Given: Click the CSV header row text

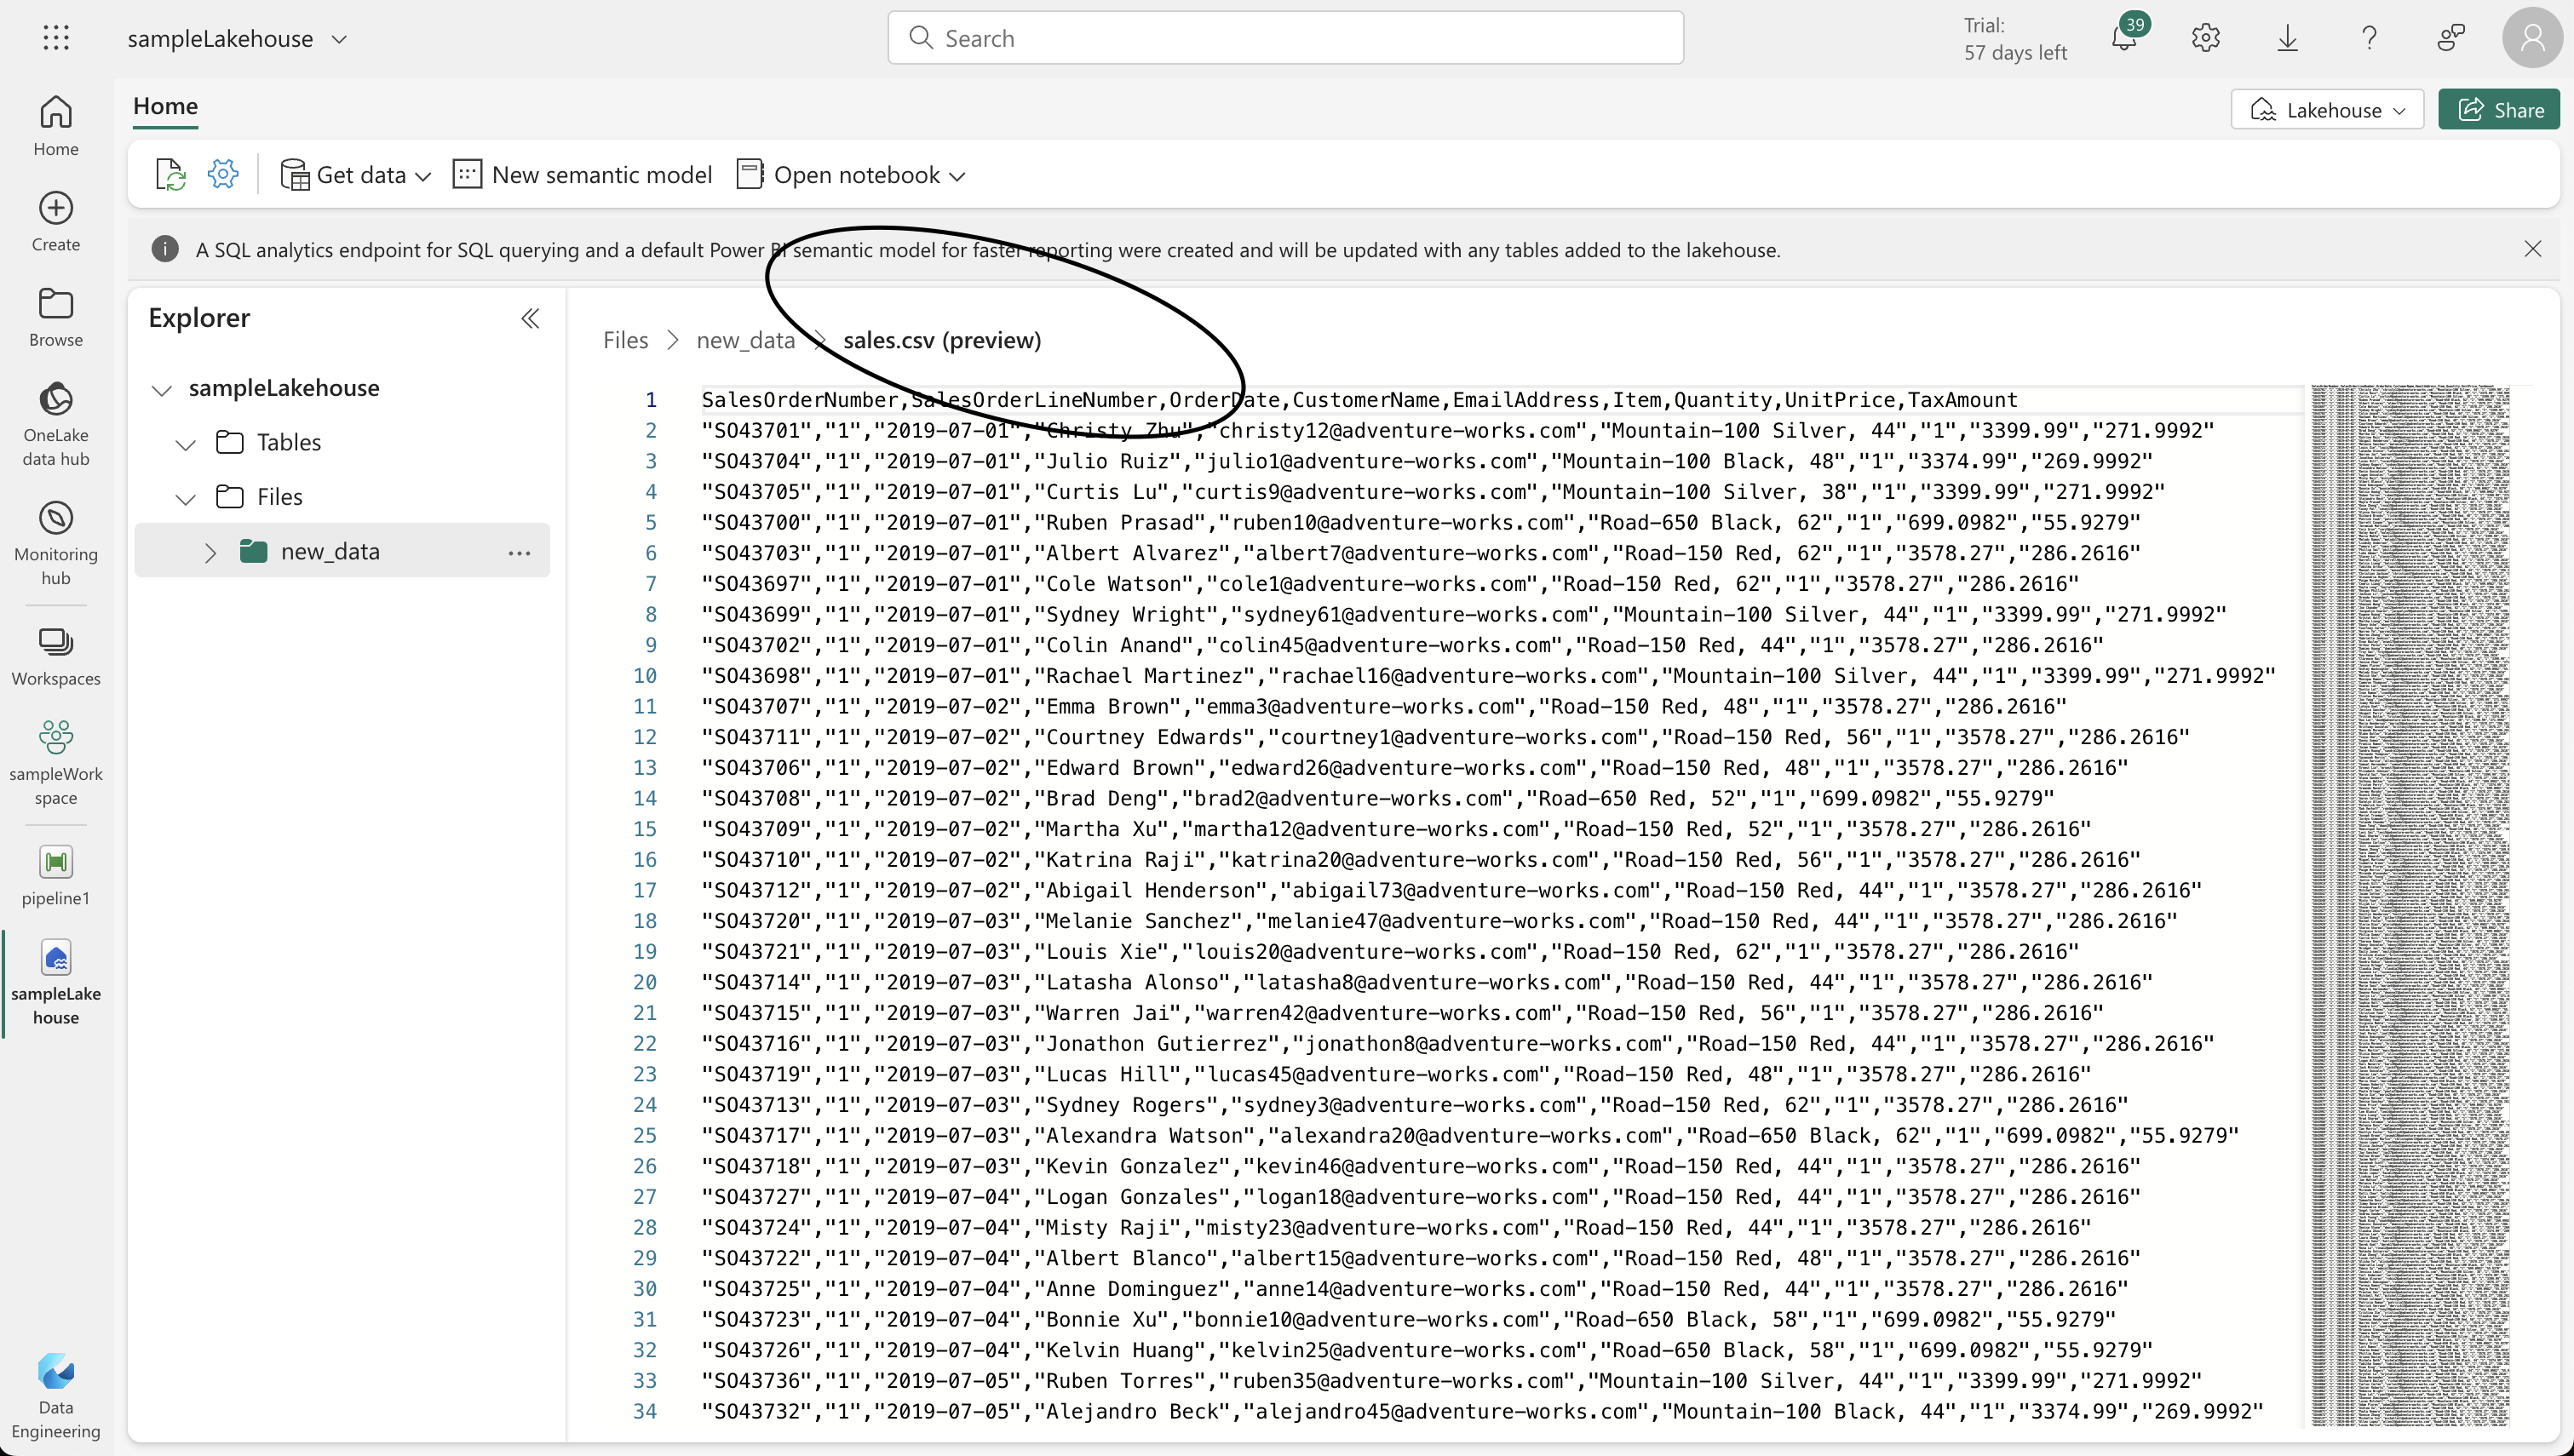Looking at the screenshot, I should (x=1360, y=400).
